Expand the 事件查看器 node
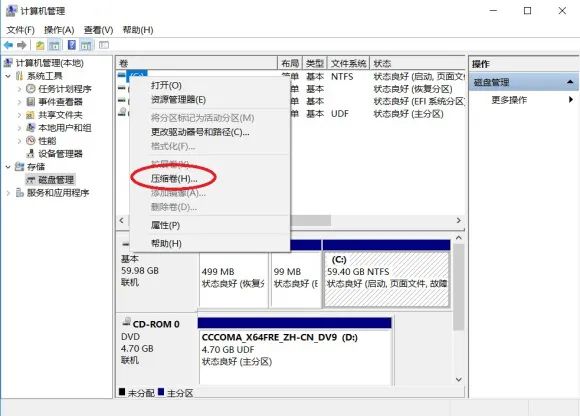 (20, 102)
